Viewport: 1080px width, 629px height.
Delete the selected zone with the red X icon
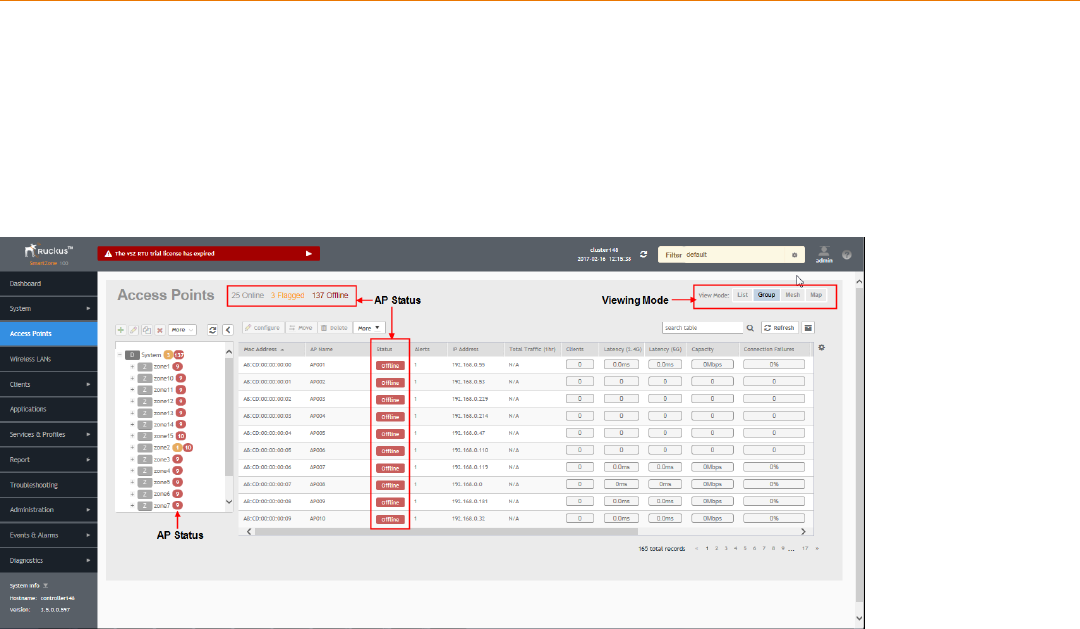(x=160, y=330)
